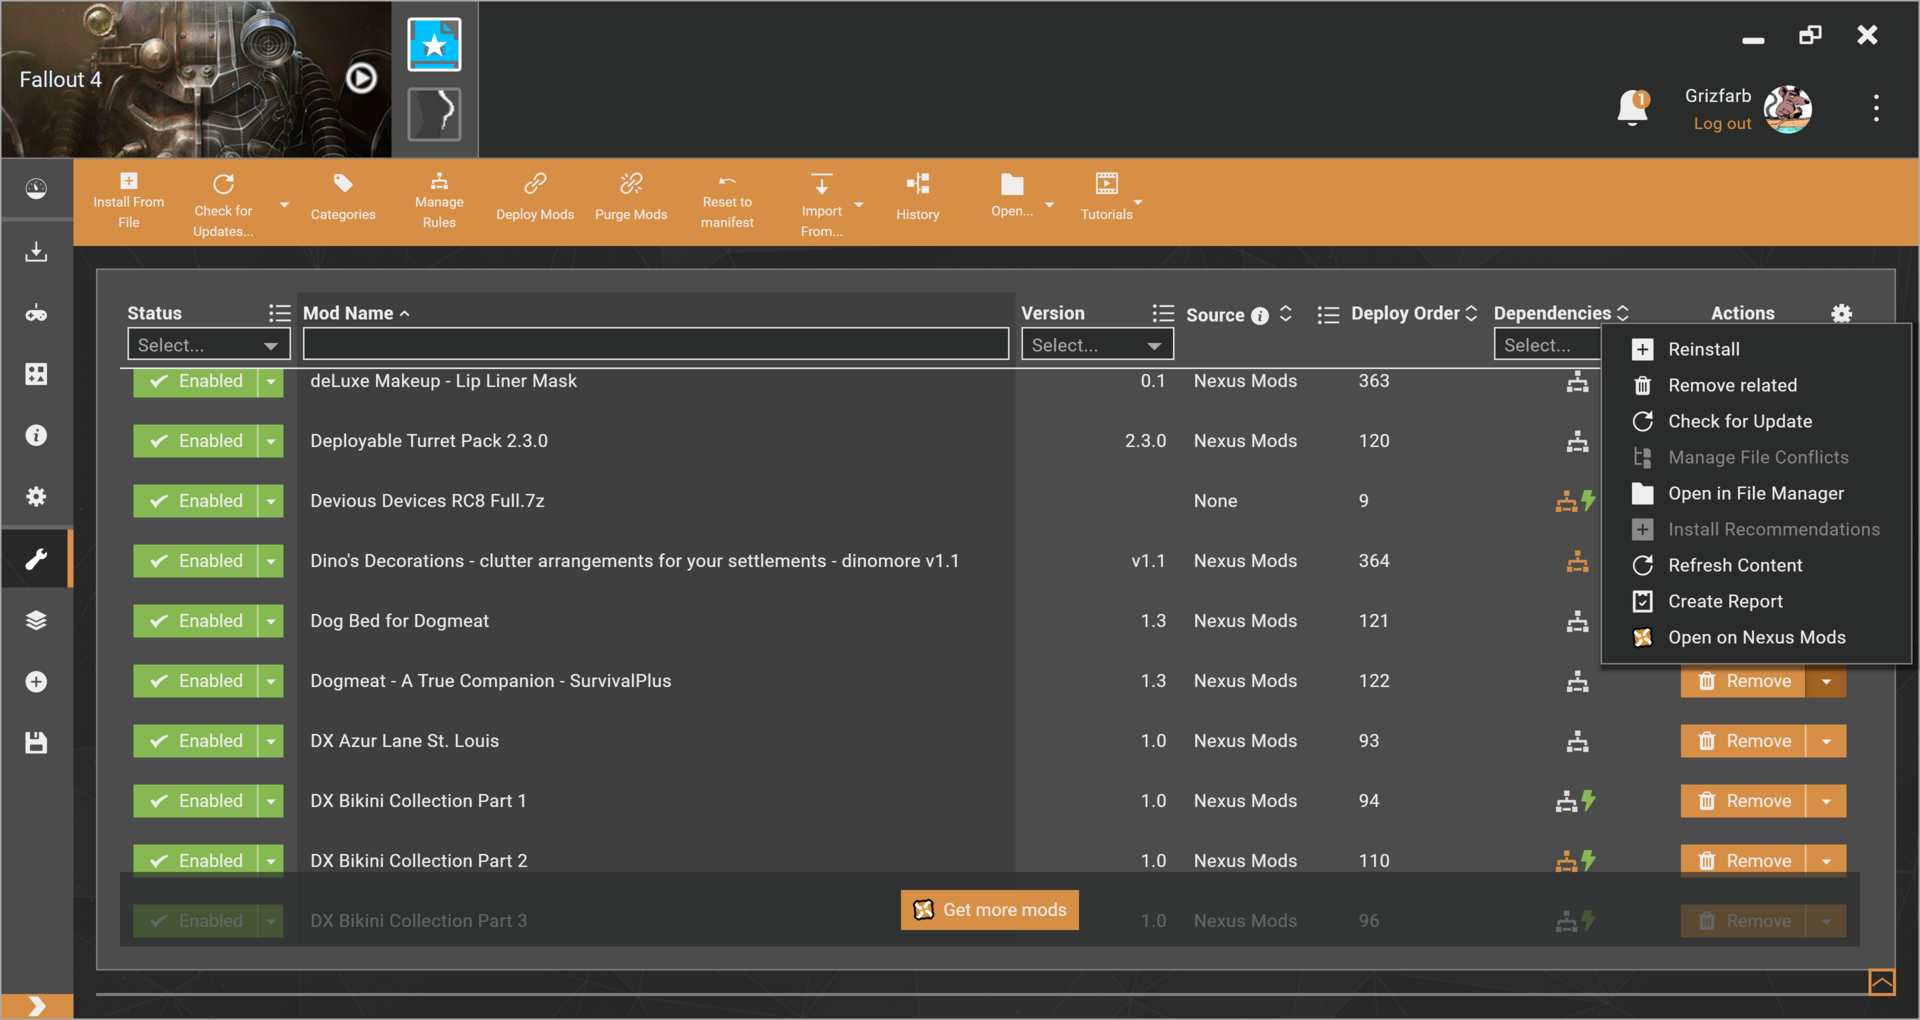Expand the Check for Updates dropdown arrow
Screen dimensions: 1920x1020
pos(284,205)
